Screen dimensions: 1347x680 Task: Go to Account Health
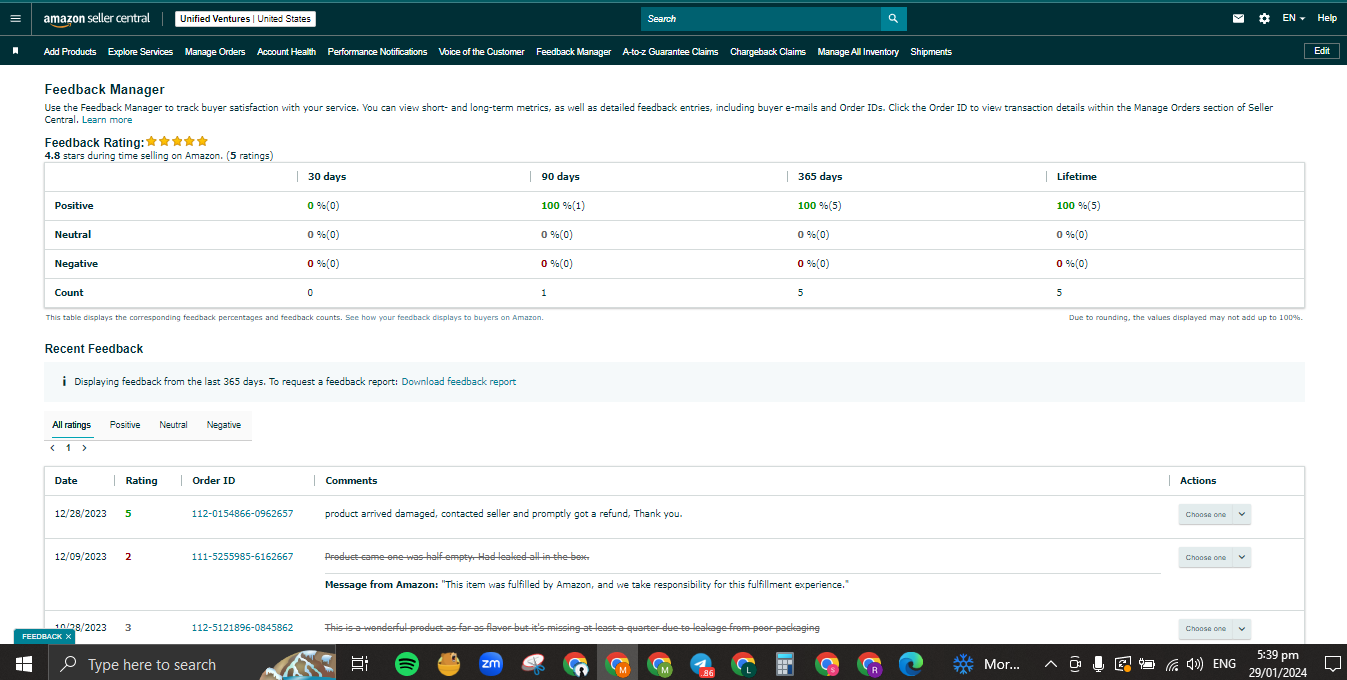click(286, 52)
